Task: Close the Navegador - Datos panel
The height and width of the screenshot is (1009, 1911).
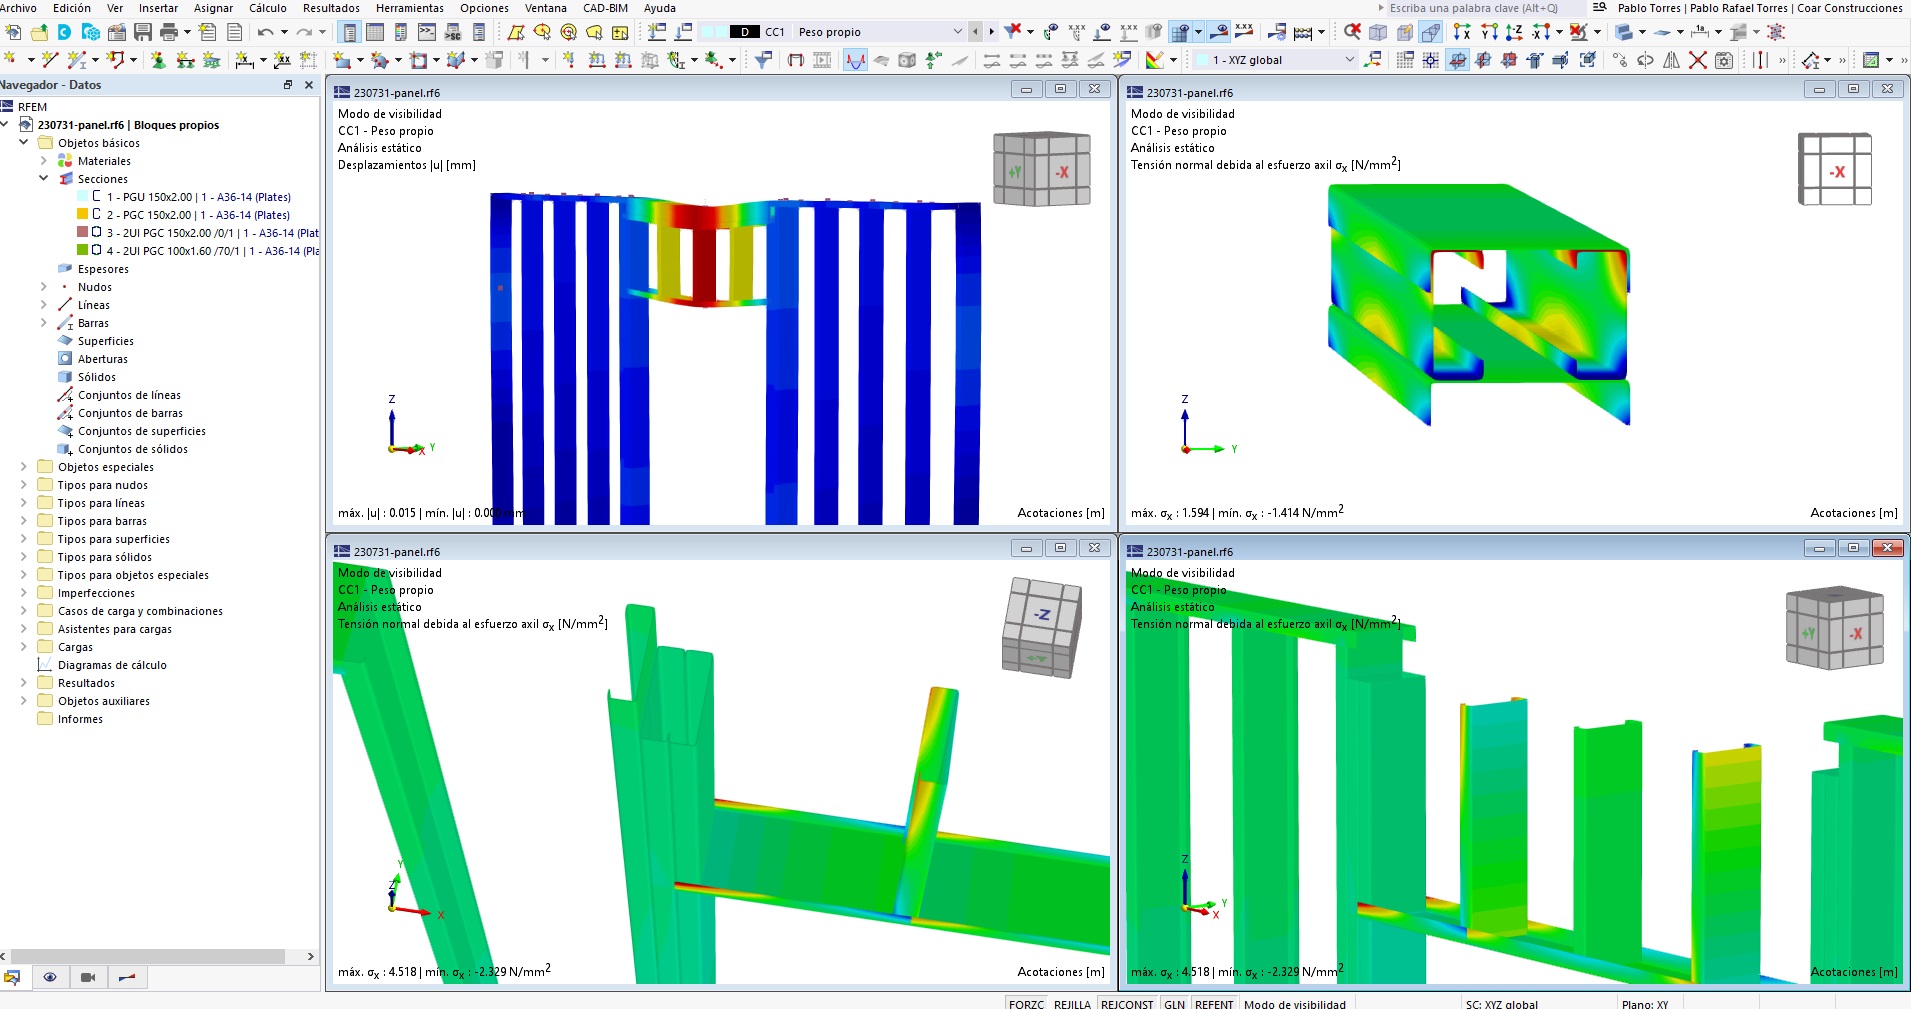Action: coord(309,85)
